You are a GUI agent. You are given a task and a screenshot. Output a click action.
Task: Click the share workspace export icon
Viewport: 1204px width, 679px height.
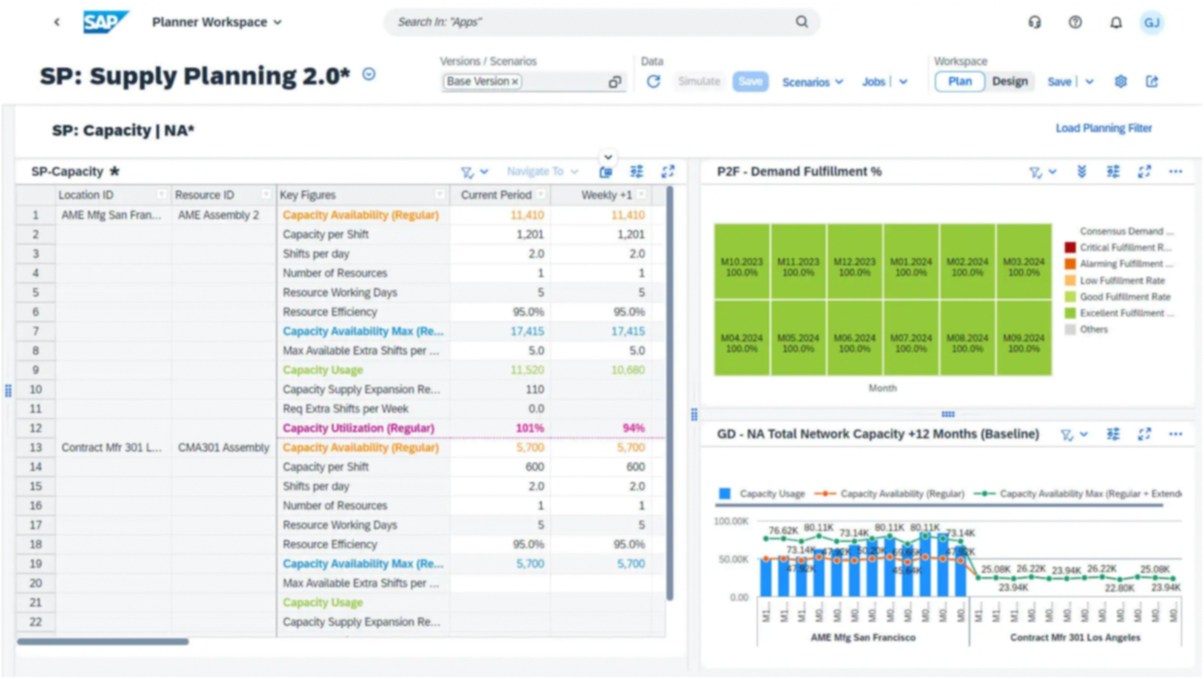point(1152,82)
